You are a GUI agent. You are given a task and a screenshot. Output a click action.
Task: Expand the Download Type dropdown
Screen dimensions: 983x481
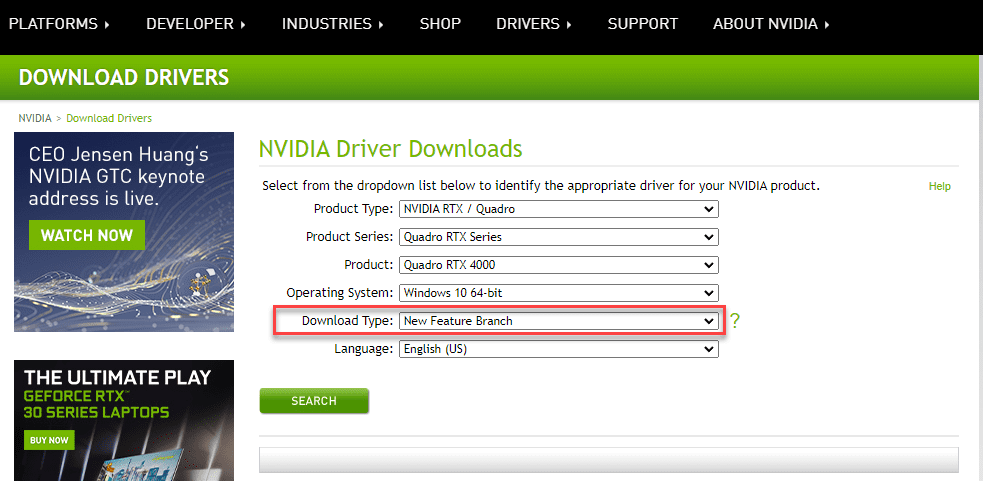tap(559, 320)
